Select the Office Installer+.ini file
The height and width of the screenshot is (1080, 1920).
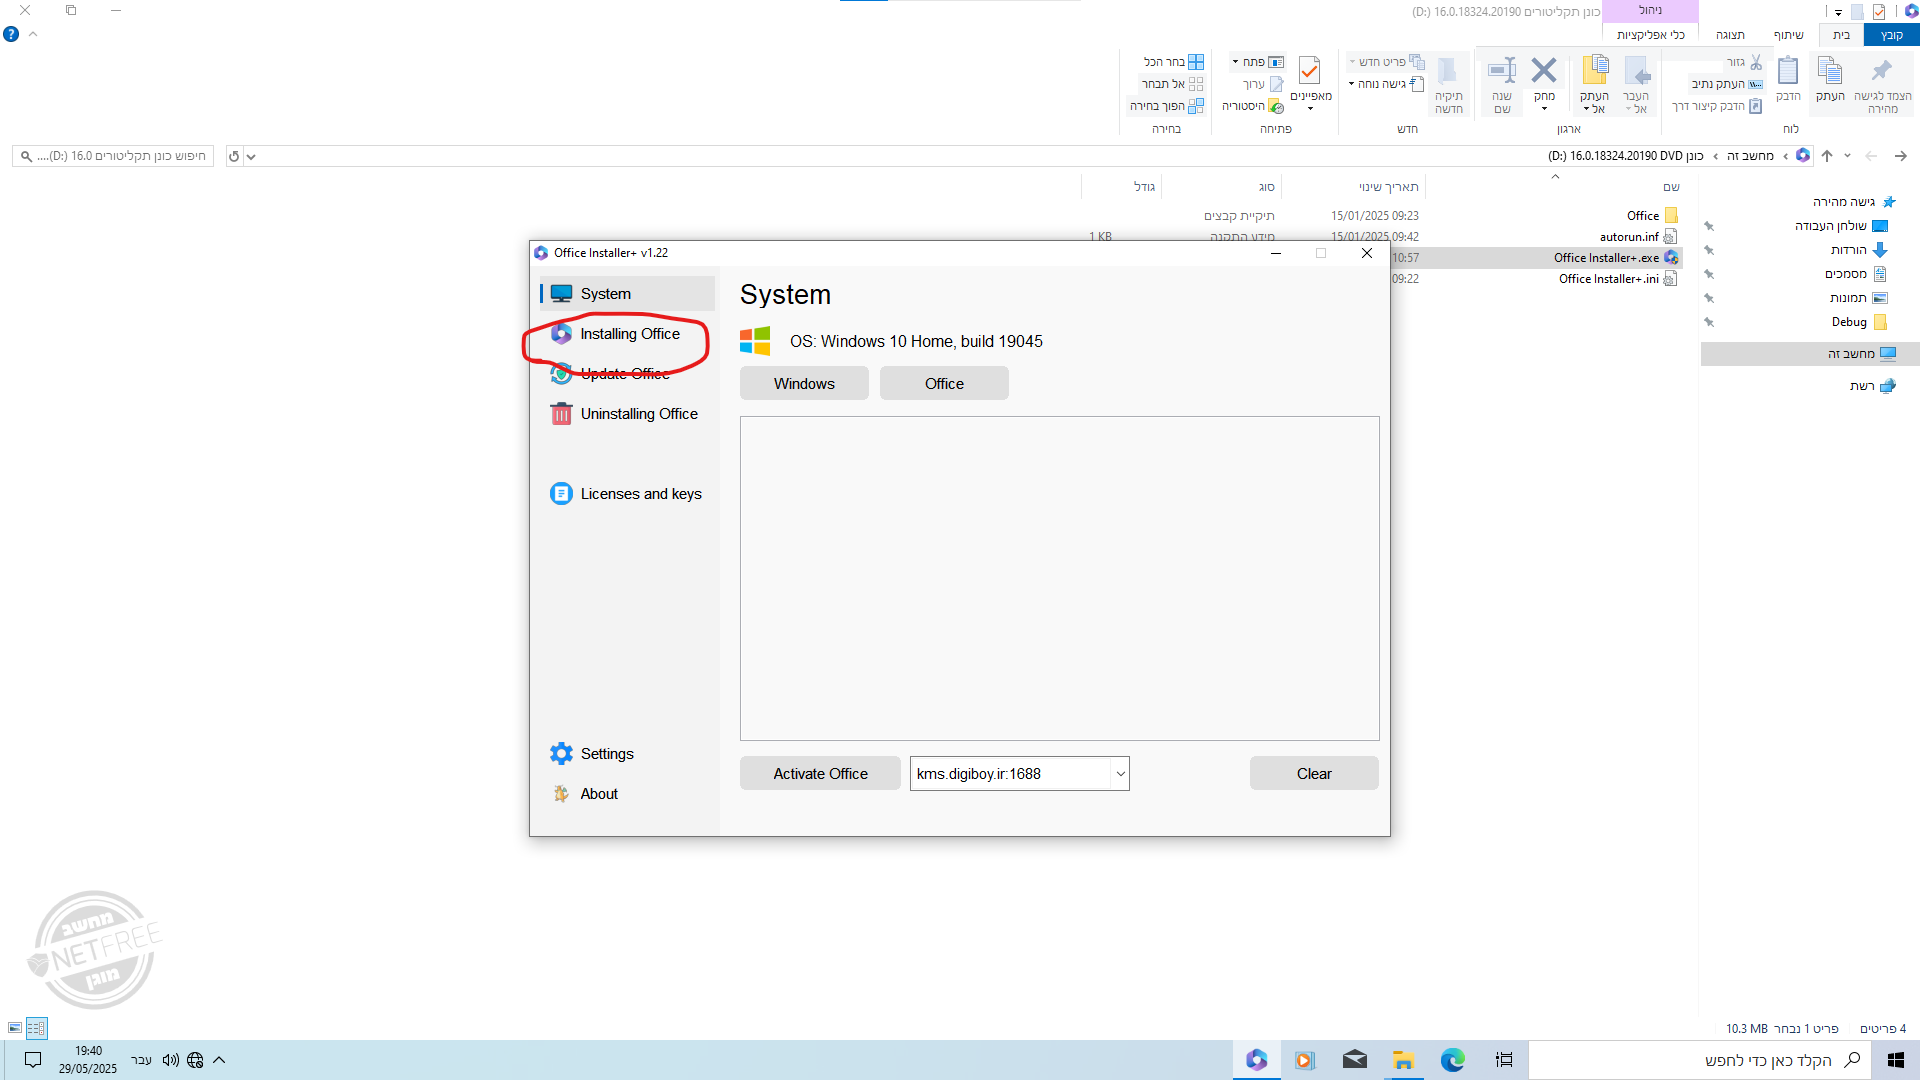[1608, 279]
